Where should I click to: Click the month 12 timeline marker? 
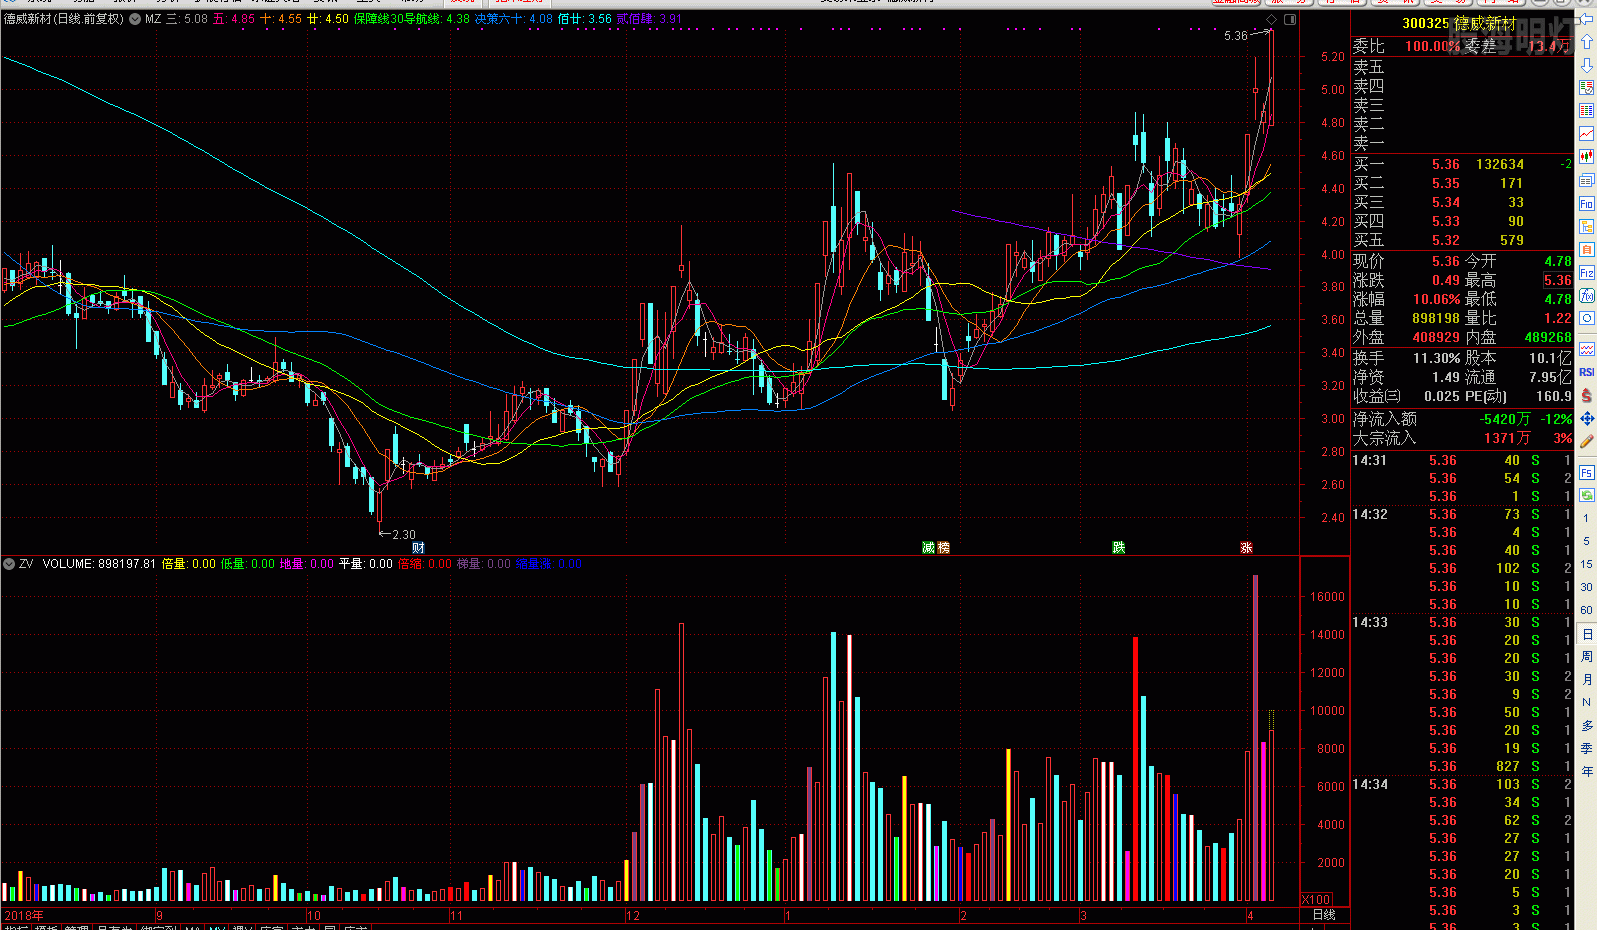click(x=633, y=915)
